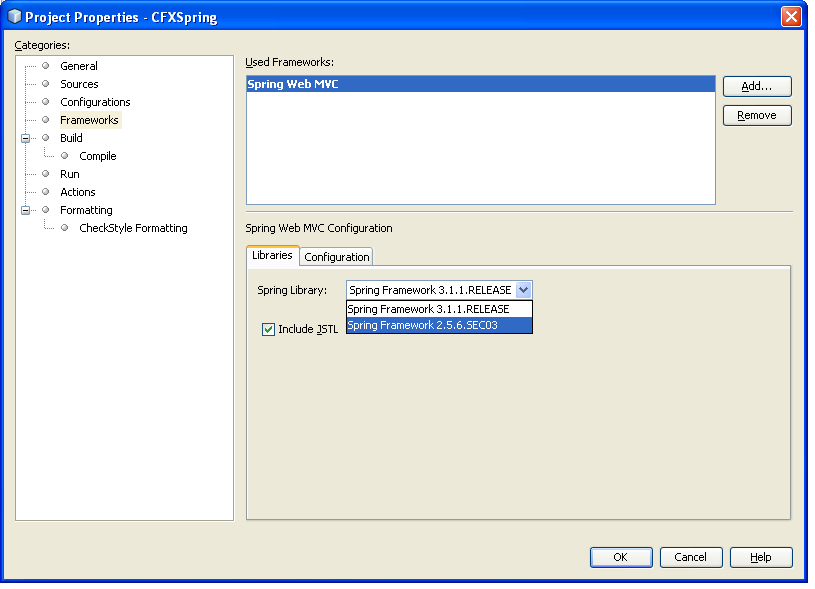Click the Compile node bullet icon

click(65, 156)
